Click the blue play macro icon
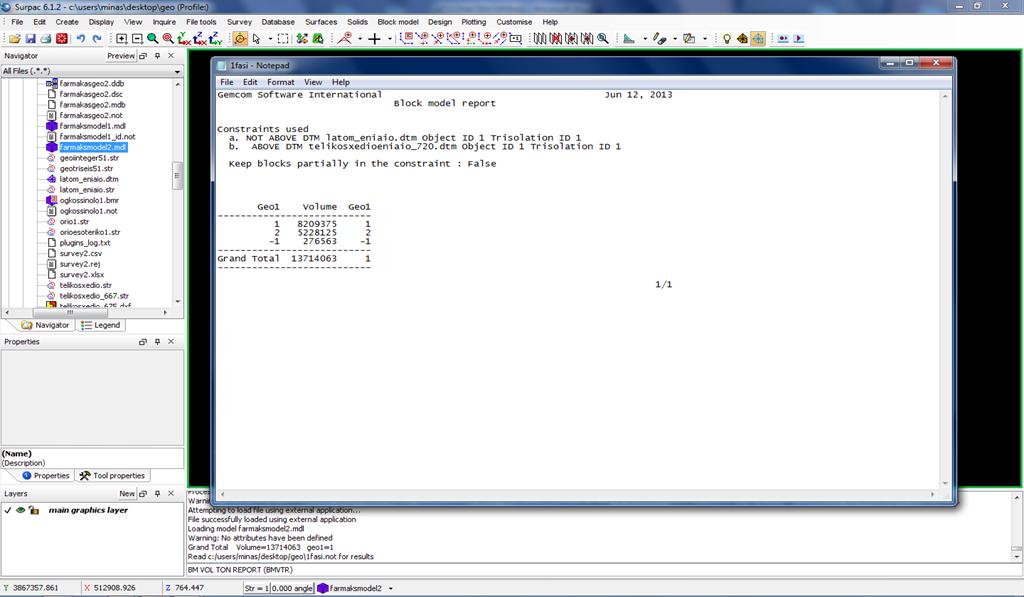Screen dimensions: 1024x597 tap(798, 39)
